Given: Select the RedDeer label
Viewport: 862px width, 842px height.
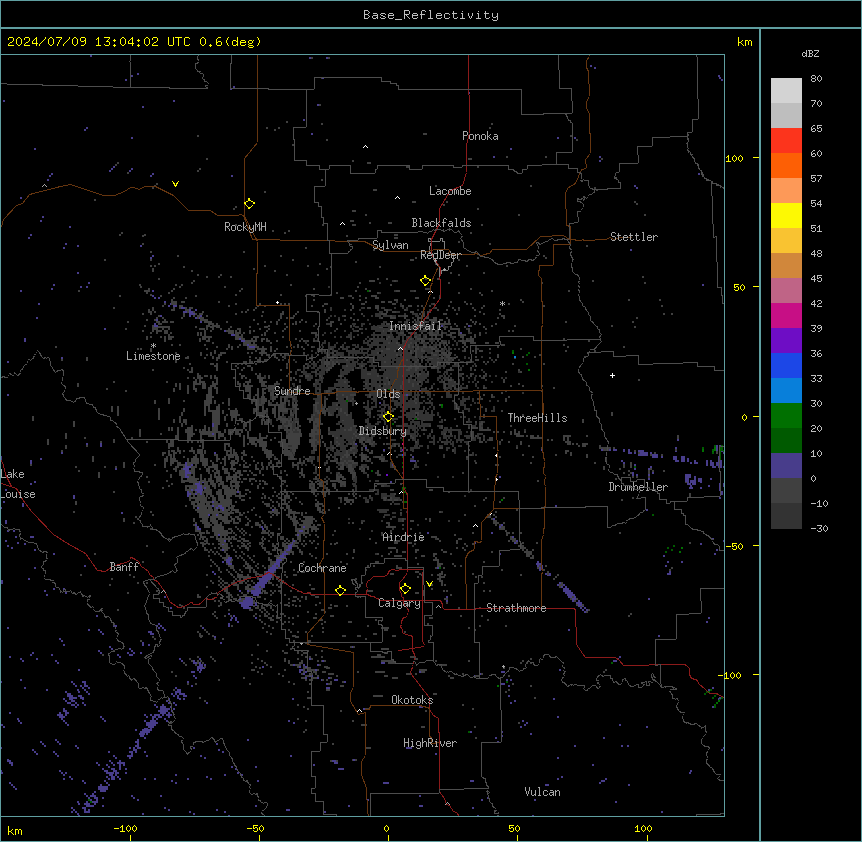Looking at the screenshot, I should 440,255.
